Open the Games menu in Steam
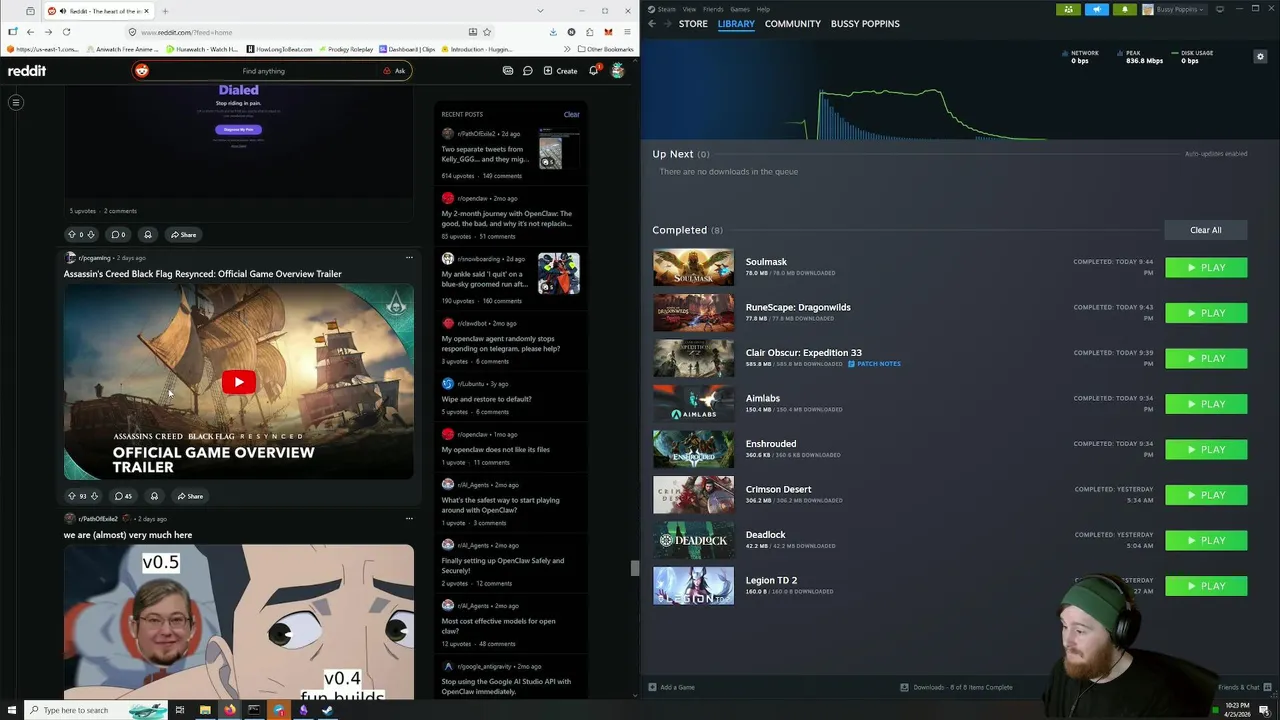The height and width of the screenshot is (720, 1280). tap(740, 9)
